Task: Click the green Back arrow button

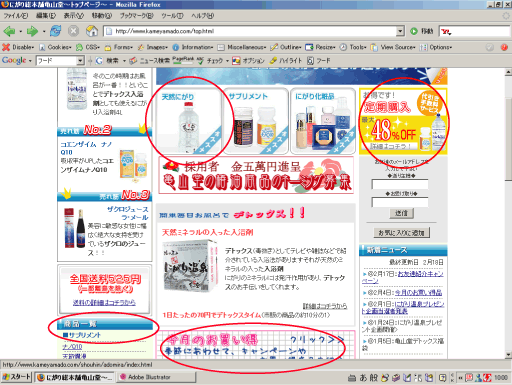Action: (9, 31)
